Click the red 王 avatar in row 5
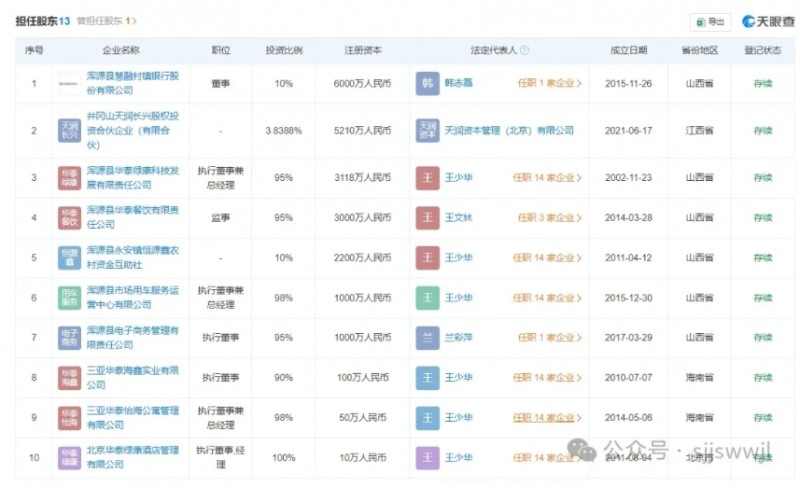Image resolution: width=800 pixels, height=487 pixels. pos(428,258)
